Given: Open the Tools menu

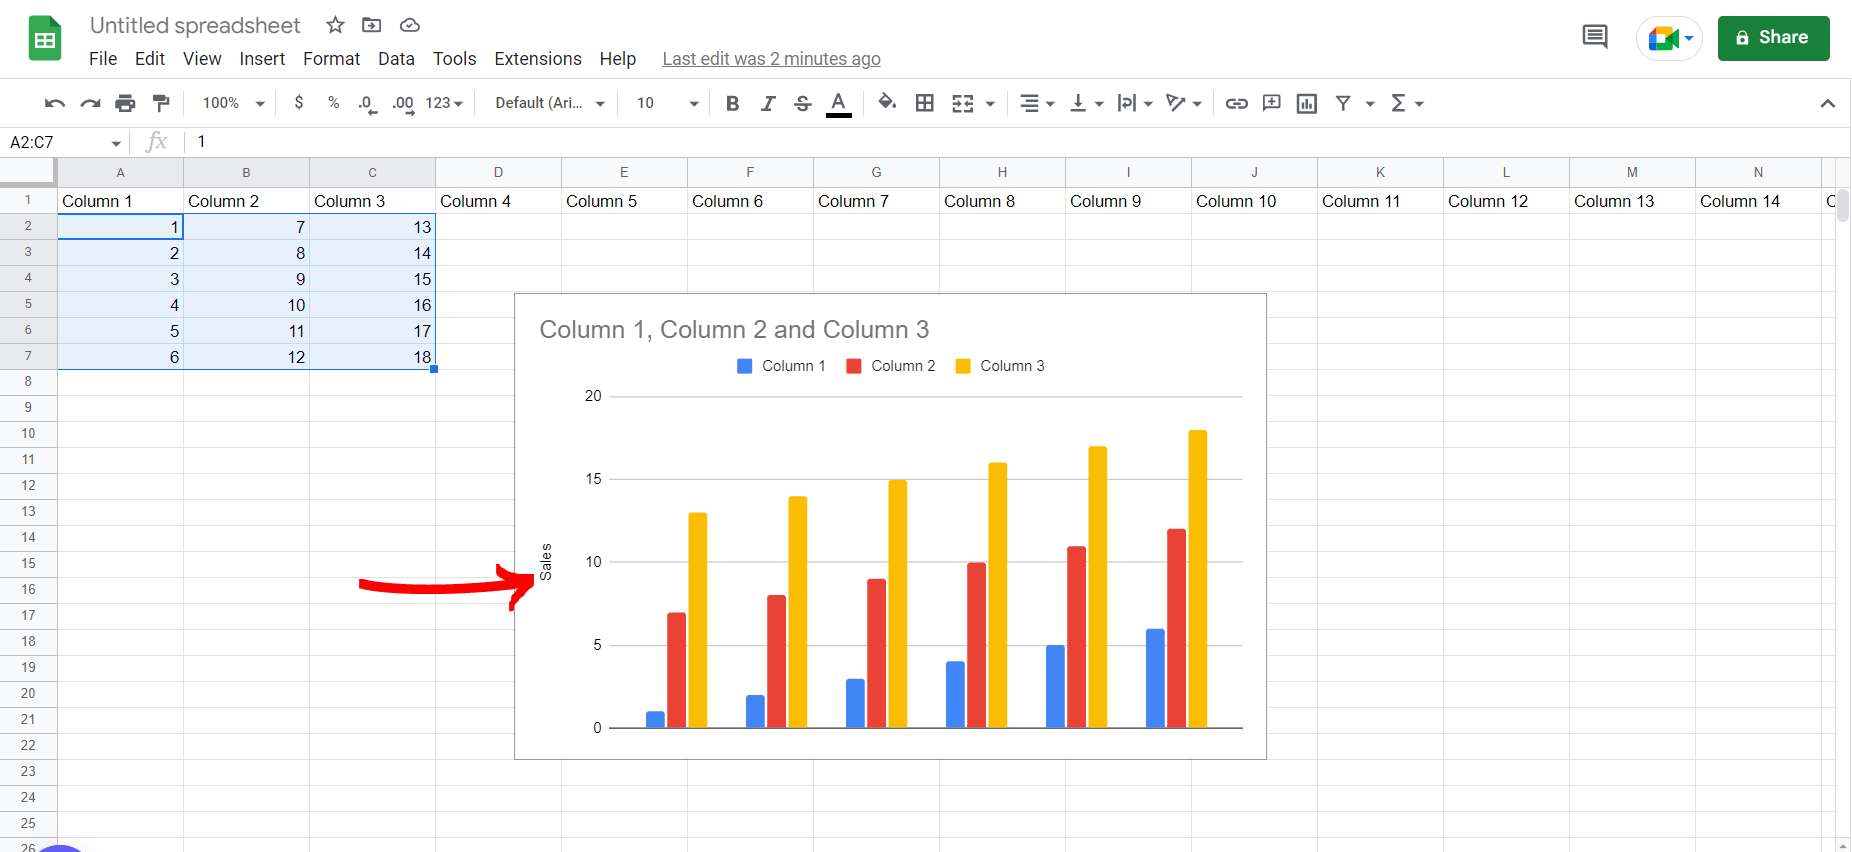Looking at the screenshot, I should click(454, 59).
